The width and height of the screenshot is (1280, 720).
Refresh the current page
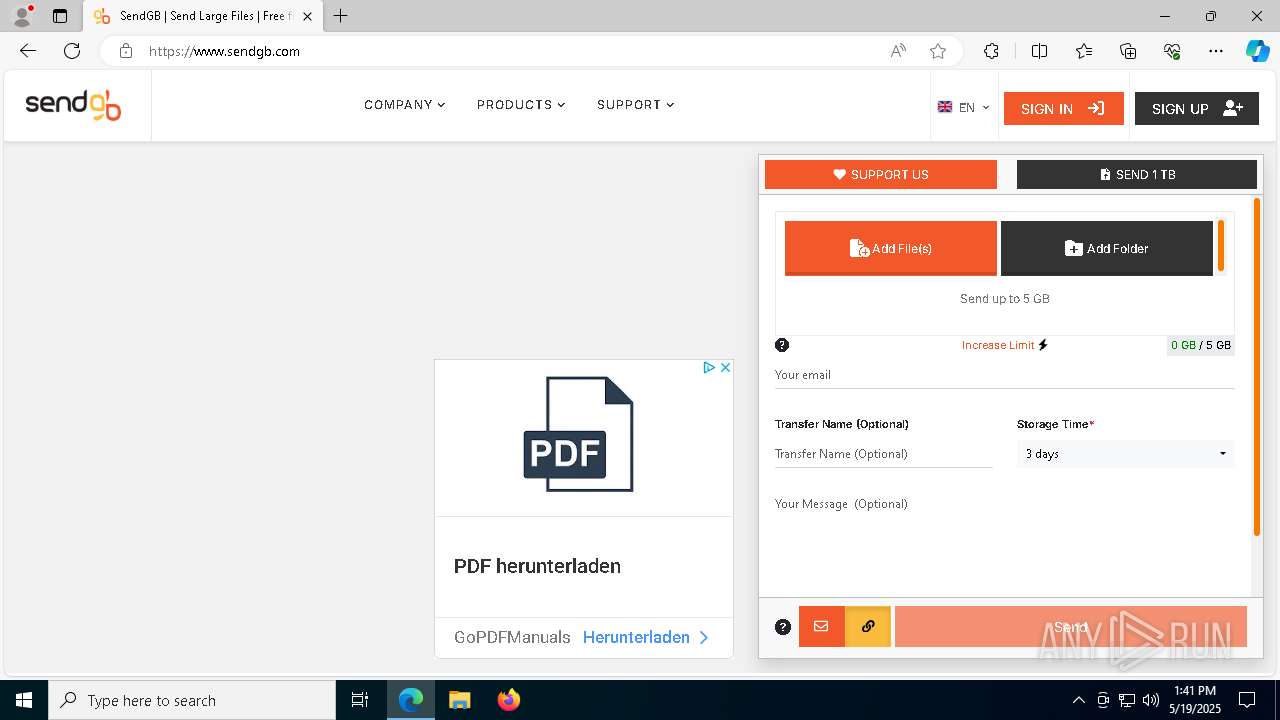[x=72, y=51]
